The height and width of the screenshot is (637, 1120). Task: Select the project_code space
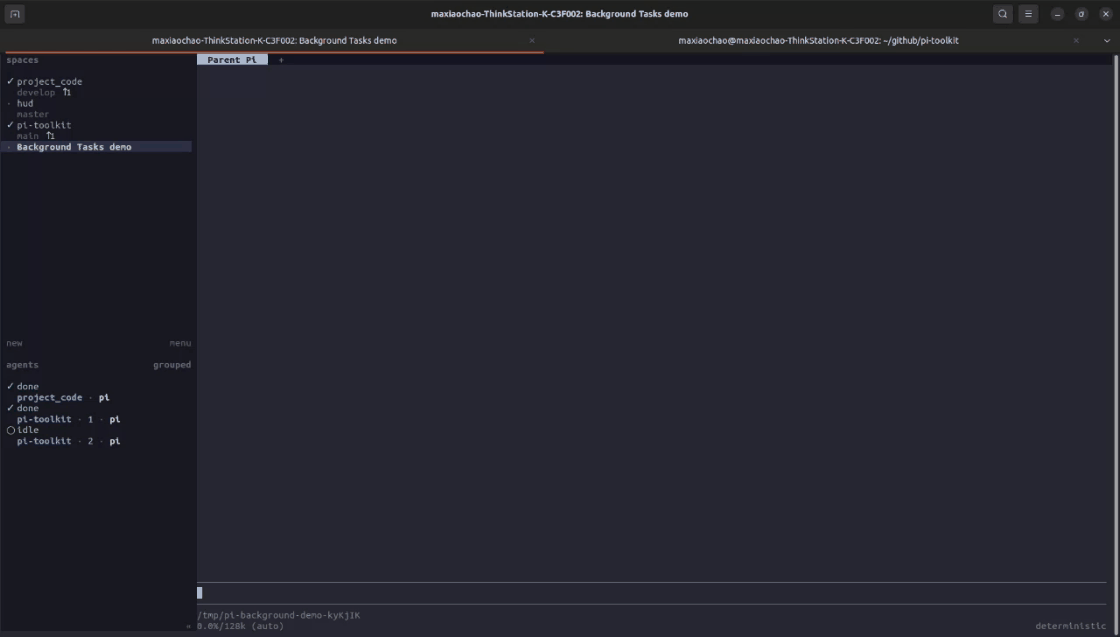click(x=49, y=81)
